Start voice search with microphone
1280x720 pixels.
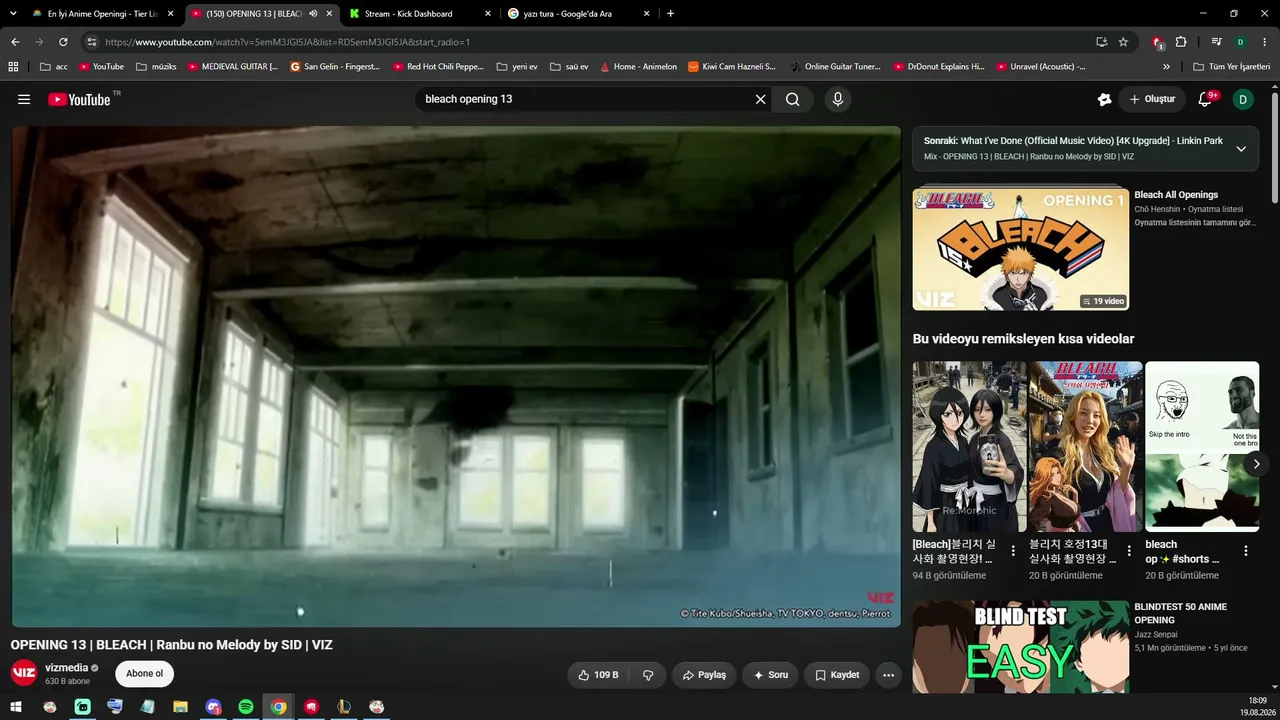click(x=838, y=99)
